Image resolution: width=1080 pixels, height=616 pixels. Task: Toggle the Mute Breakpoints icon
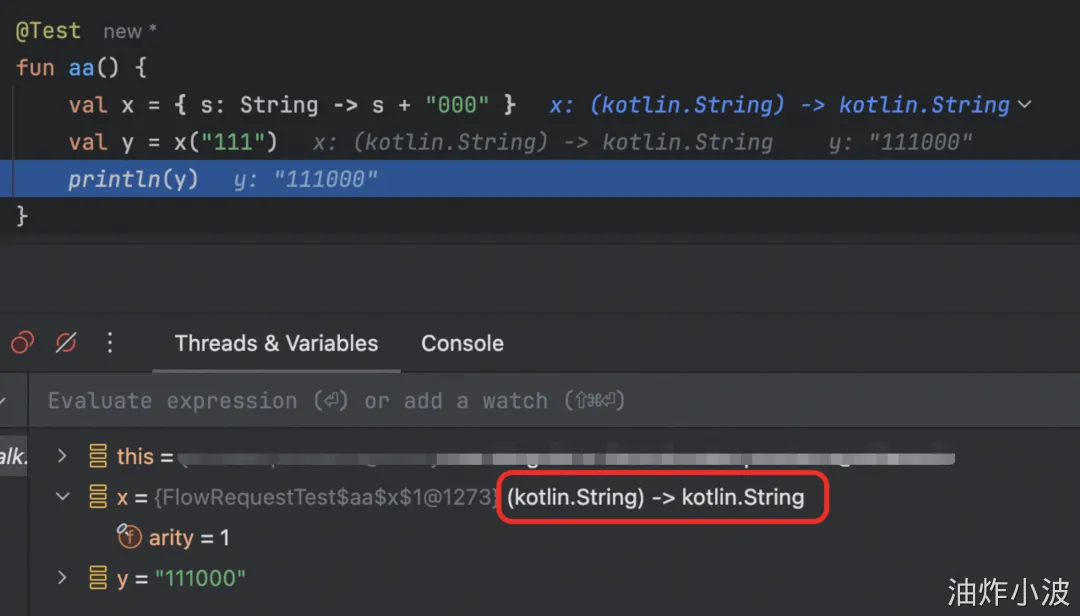[66, 343]
